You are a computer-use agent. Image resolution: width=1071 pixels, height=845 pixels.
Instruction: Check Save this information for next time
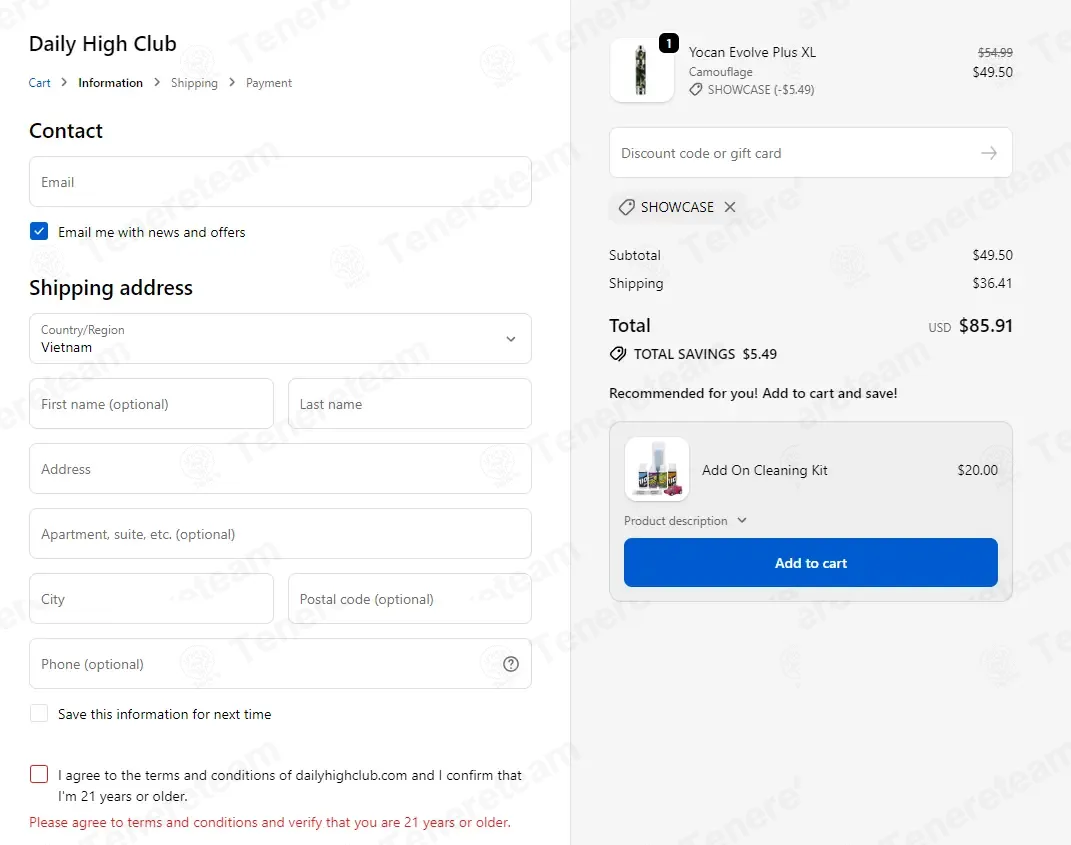tap(39, 714)
